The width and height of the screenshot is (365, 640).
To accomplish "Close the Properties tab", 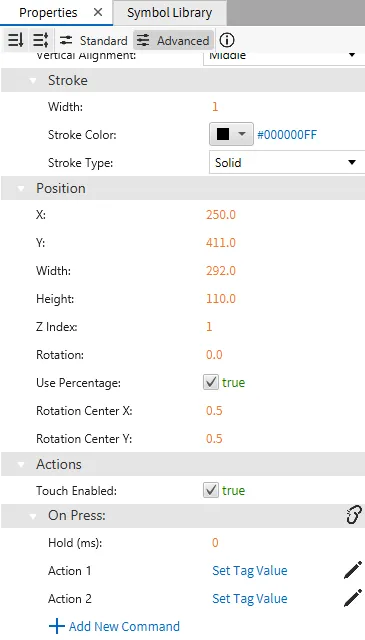I will [x=98, y=13].
